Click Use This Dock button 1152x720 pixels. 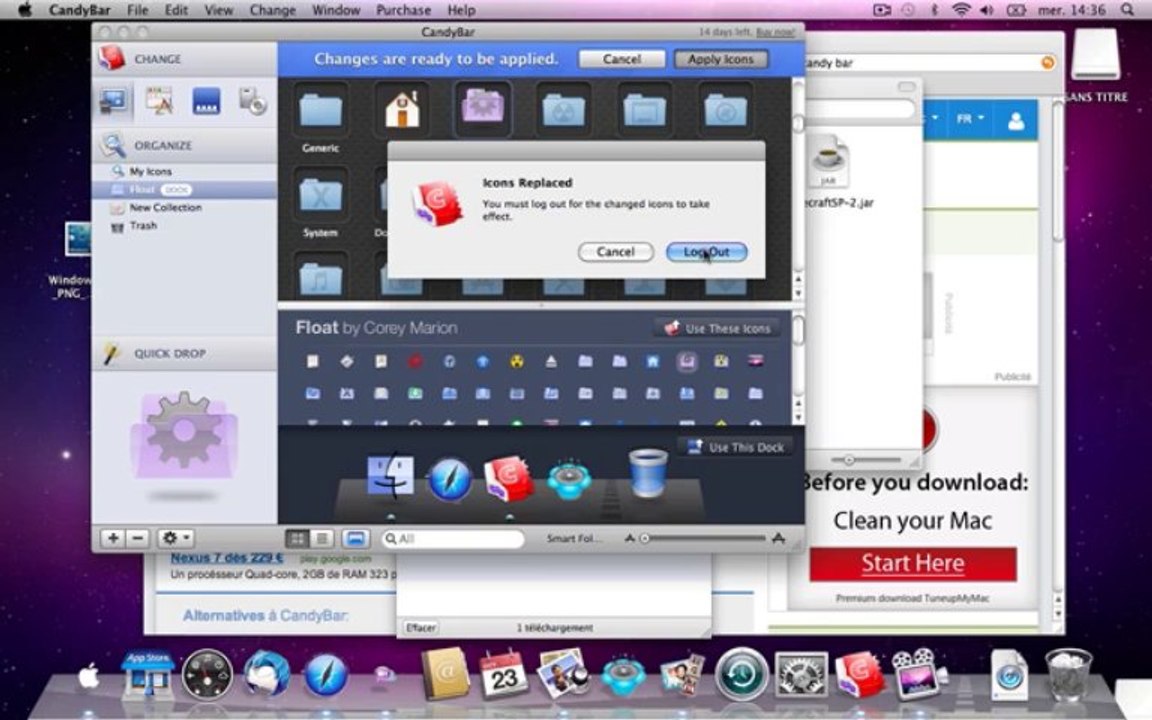coord(735,447)
